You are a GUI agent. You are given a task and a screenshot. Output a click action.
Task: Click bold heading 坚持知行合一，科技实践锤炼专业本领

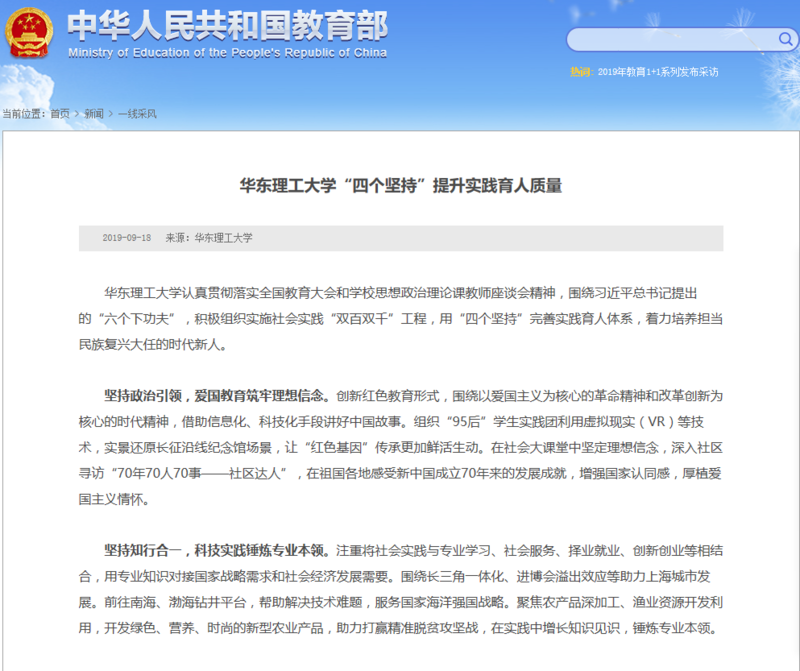[x=214, y=551]
